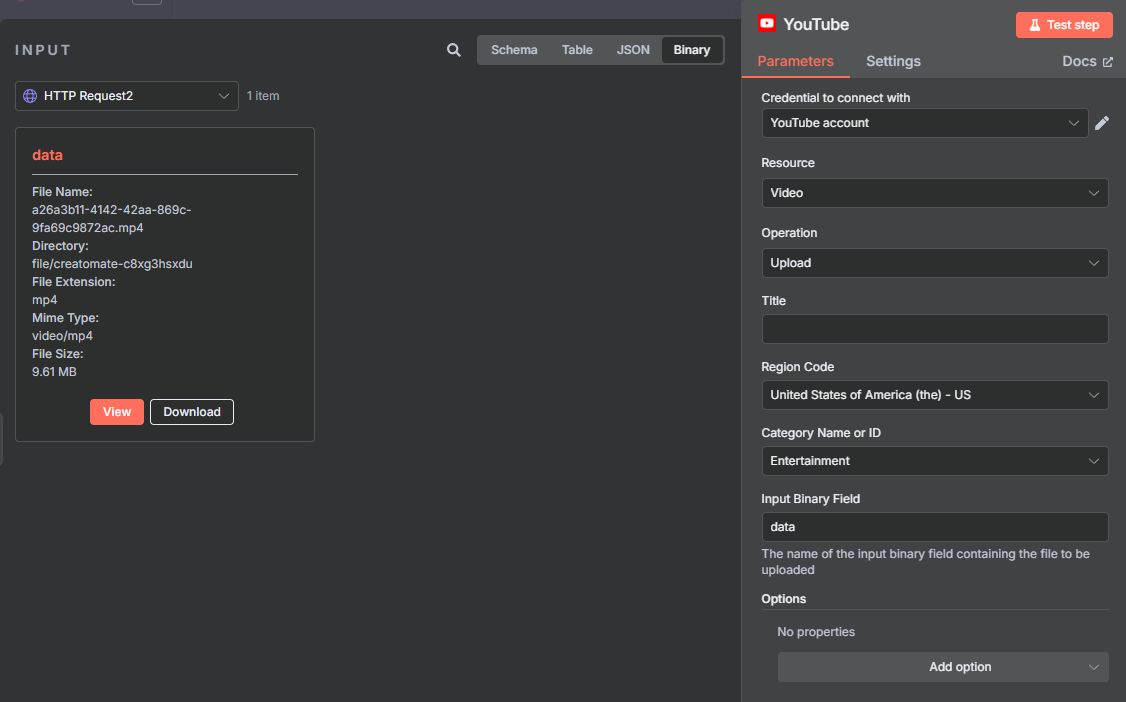The width and height of the screenshot is (1126, 702).
Task: Expand the HTTP Request2 source dropdown
Action: 127,96
